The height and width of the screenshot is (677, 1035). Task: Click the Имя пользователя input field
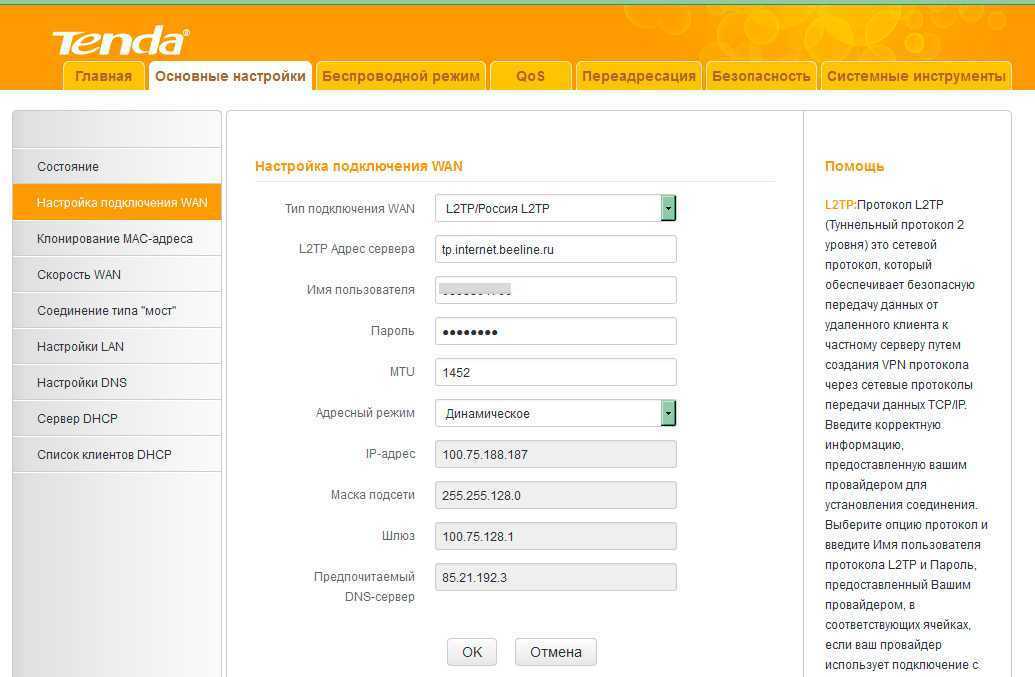[556, 290]
